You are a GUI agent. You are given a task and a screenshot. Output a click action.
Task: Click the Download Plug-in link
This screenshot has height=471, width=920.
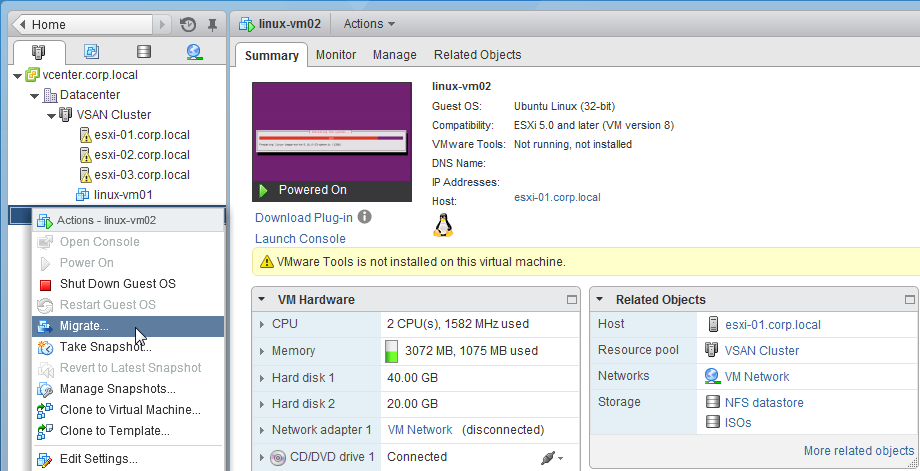304,218
